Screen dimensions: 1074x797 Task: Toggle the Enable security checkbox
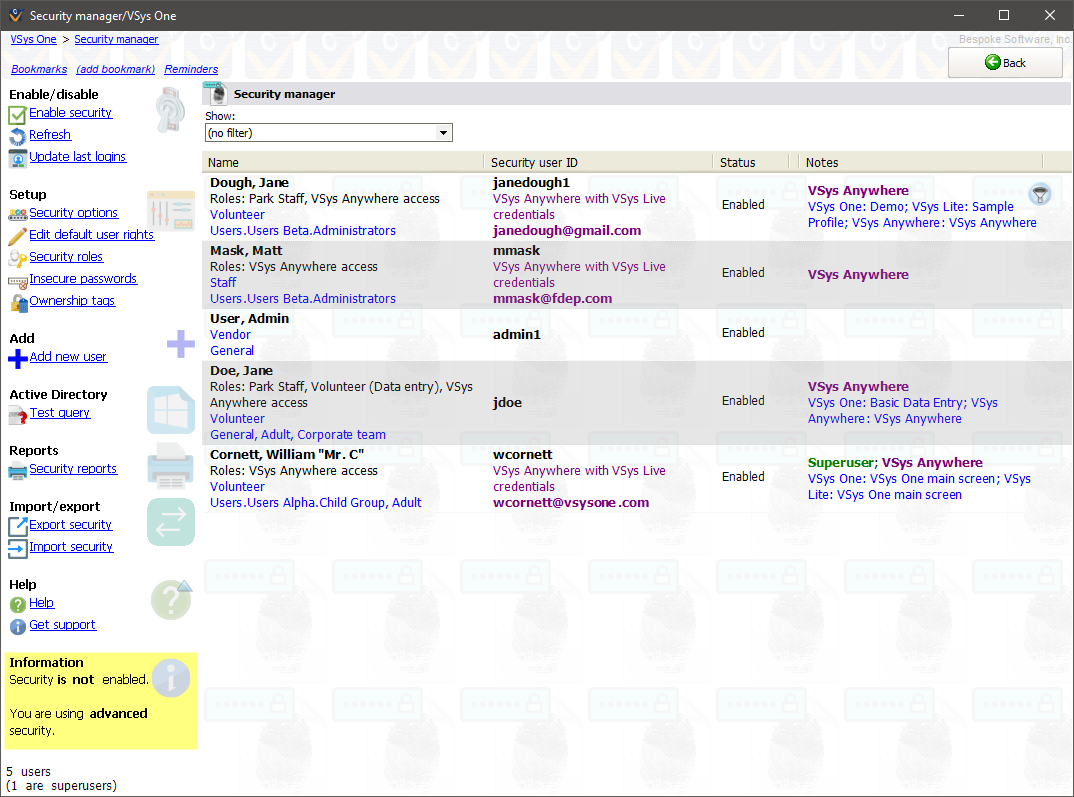(x=17, y=114)
